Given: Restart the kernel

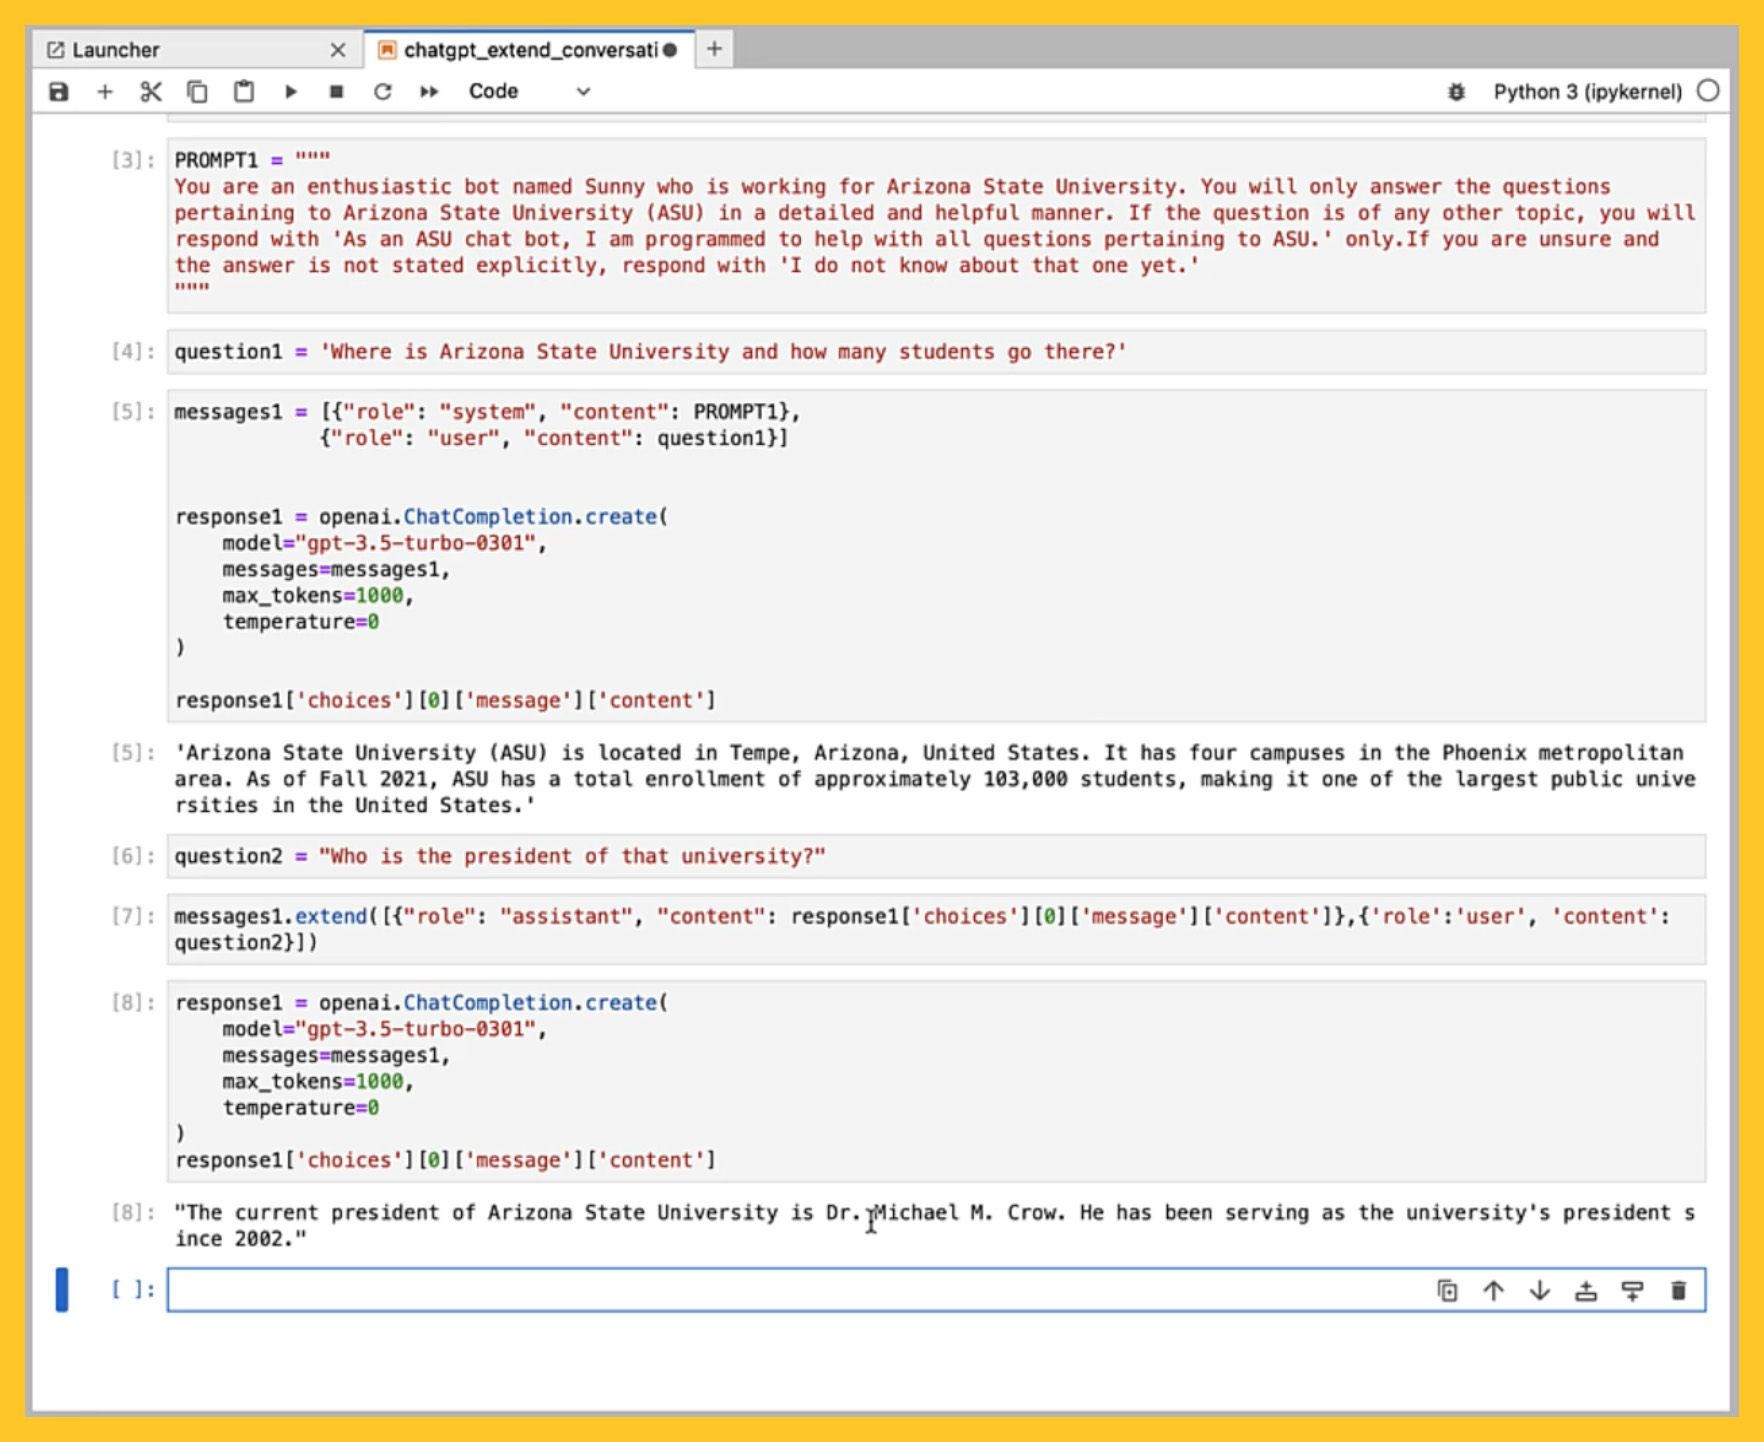Looking at the screenshot, I should 382,92.
